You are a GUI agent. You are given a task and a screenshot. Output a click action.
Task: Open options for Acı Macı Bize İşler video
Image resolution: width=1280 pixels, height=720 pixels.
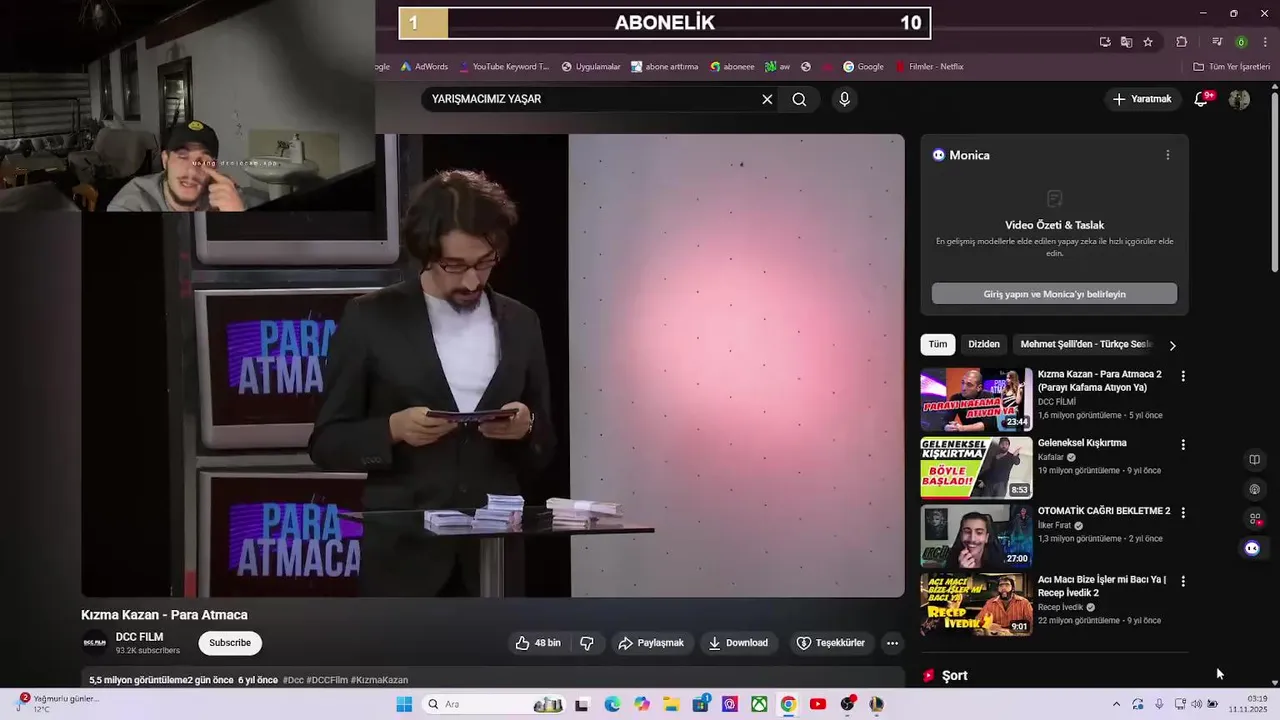[x=1183, y=581]
